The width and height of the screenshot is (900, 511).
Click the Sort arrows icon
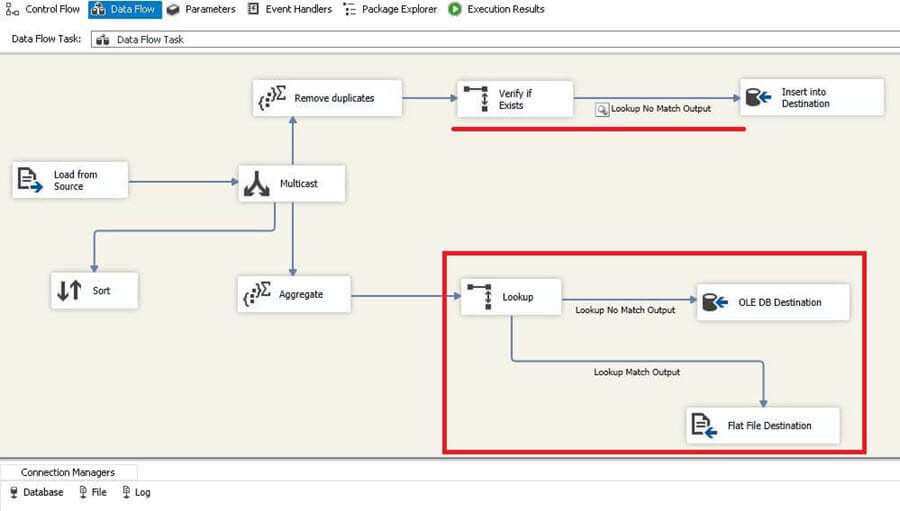[69, 291]
